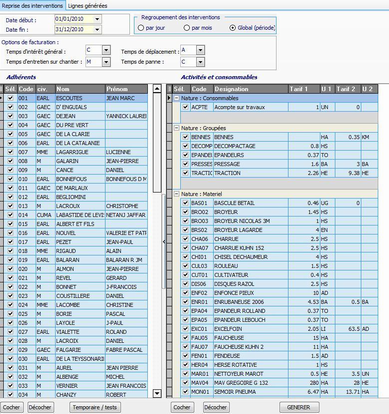Switch to the Lignes générées tab
Image resolution: width=389 pixels, height=414 pixels.
coord(87,6)
